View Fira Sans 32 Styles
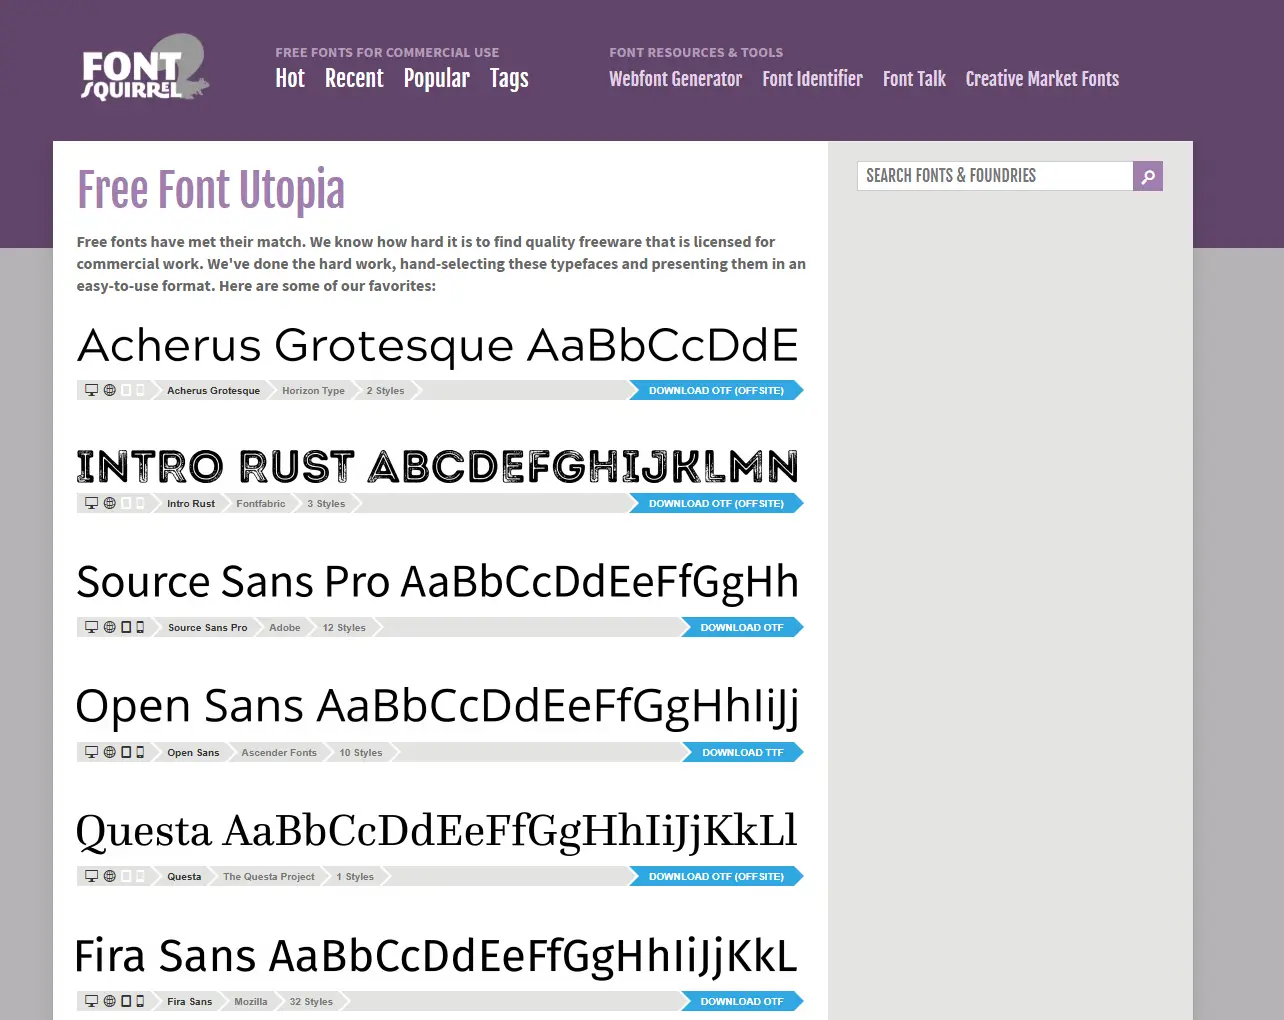The image size is (1284, 1020). point(311,1001)
